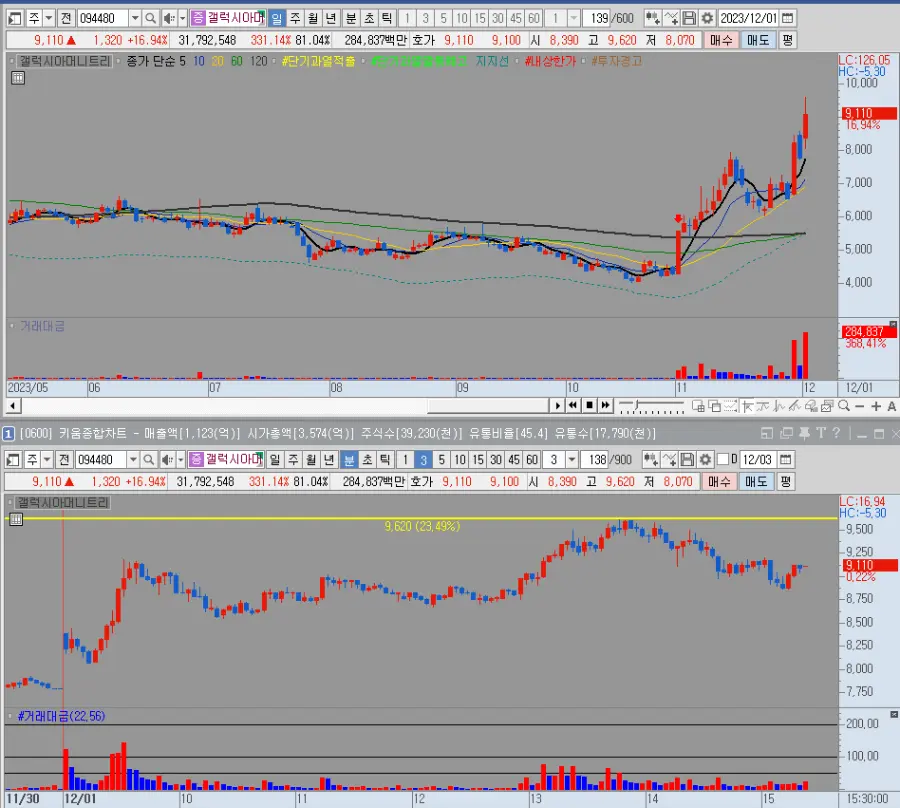The width and height of the screenshot is (900, 808).
Task: Select weekly (주) period in upper chart
Action: tap(295, 18)
